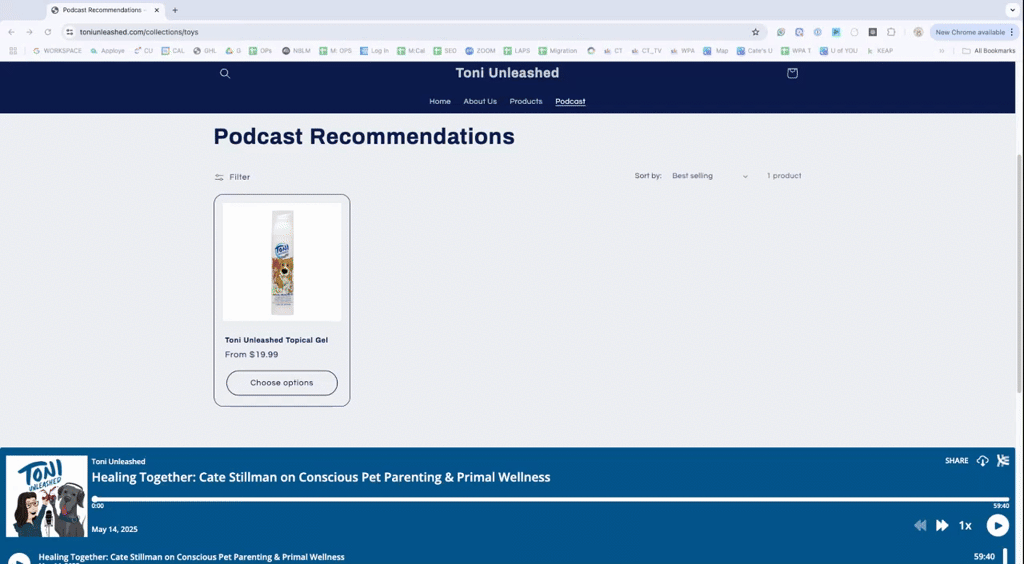Open the SEO bookmark
This screenshot has width=1024, height=564.
[445, 51]
